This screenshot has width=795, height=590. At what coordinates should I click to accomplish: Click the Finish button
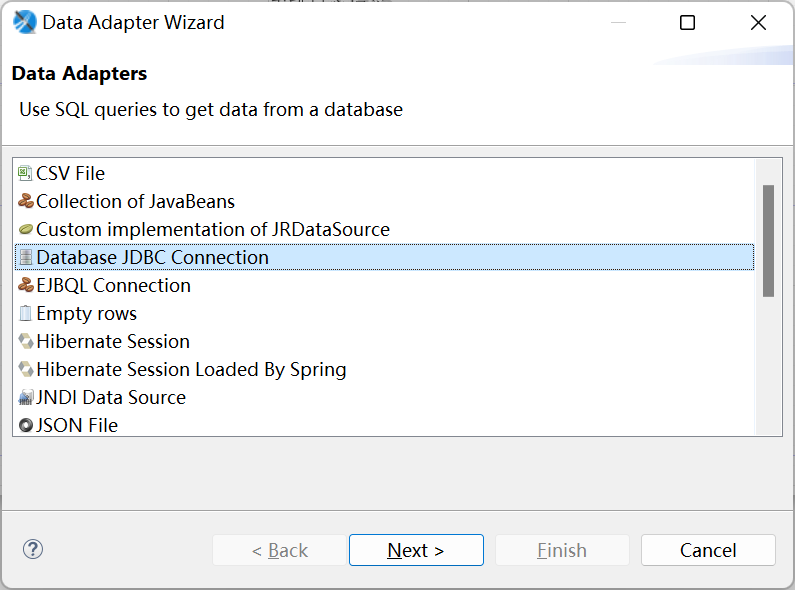point(562,550)
